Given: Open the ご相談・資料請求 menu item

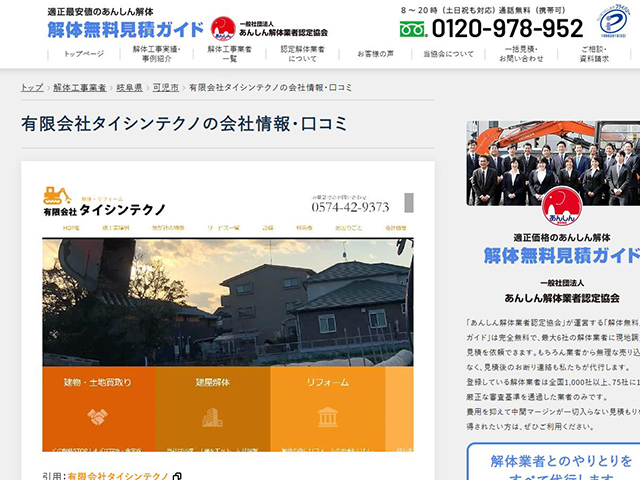Looking at the screenshot, I should click(594, 54).
